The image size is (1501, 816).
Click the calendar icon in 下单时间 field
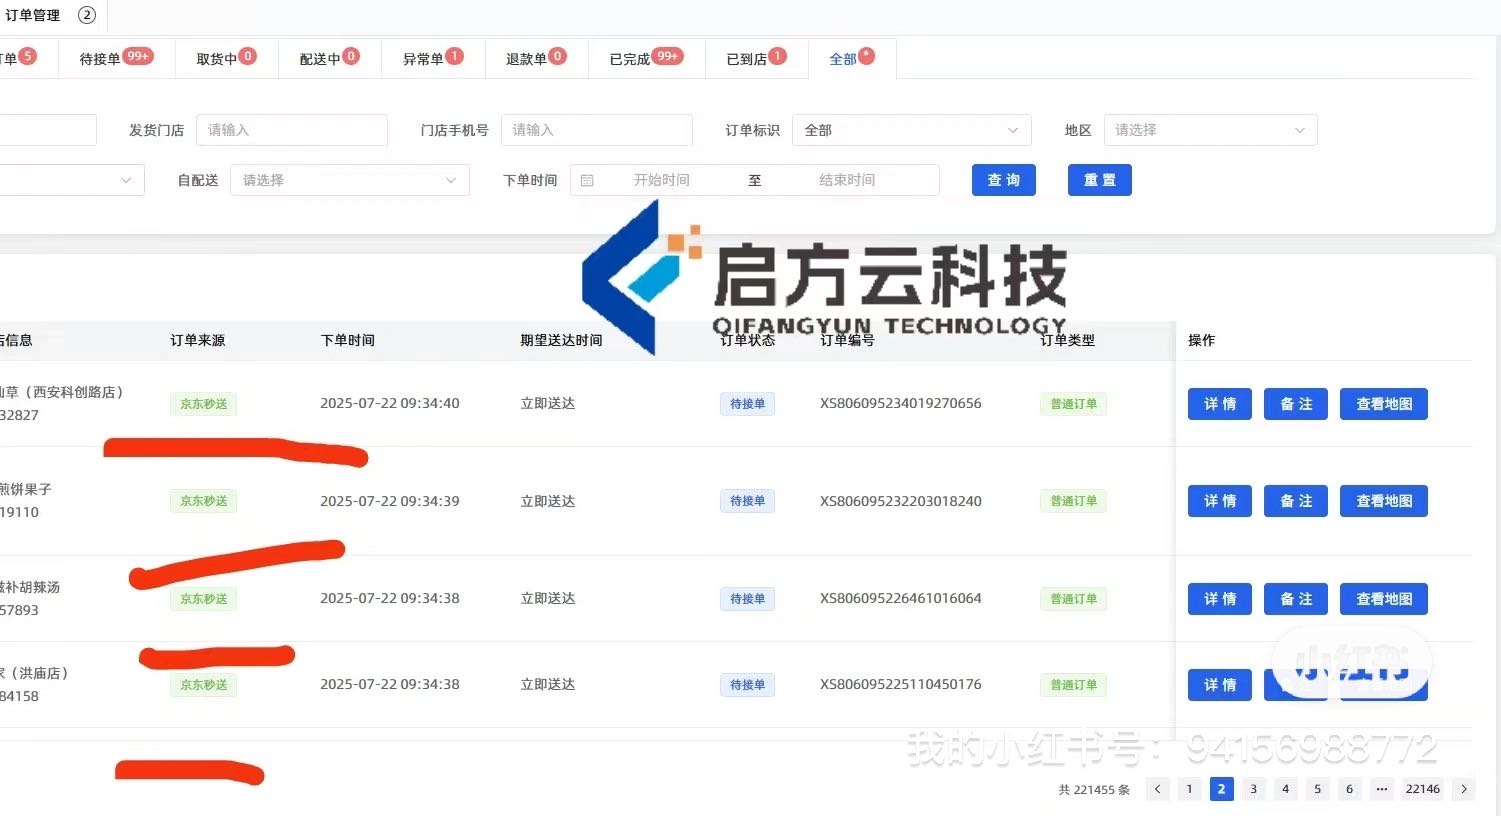click(587, 180)
